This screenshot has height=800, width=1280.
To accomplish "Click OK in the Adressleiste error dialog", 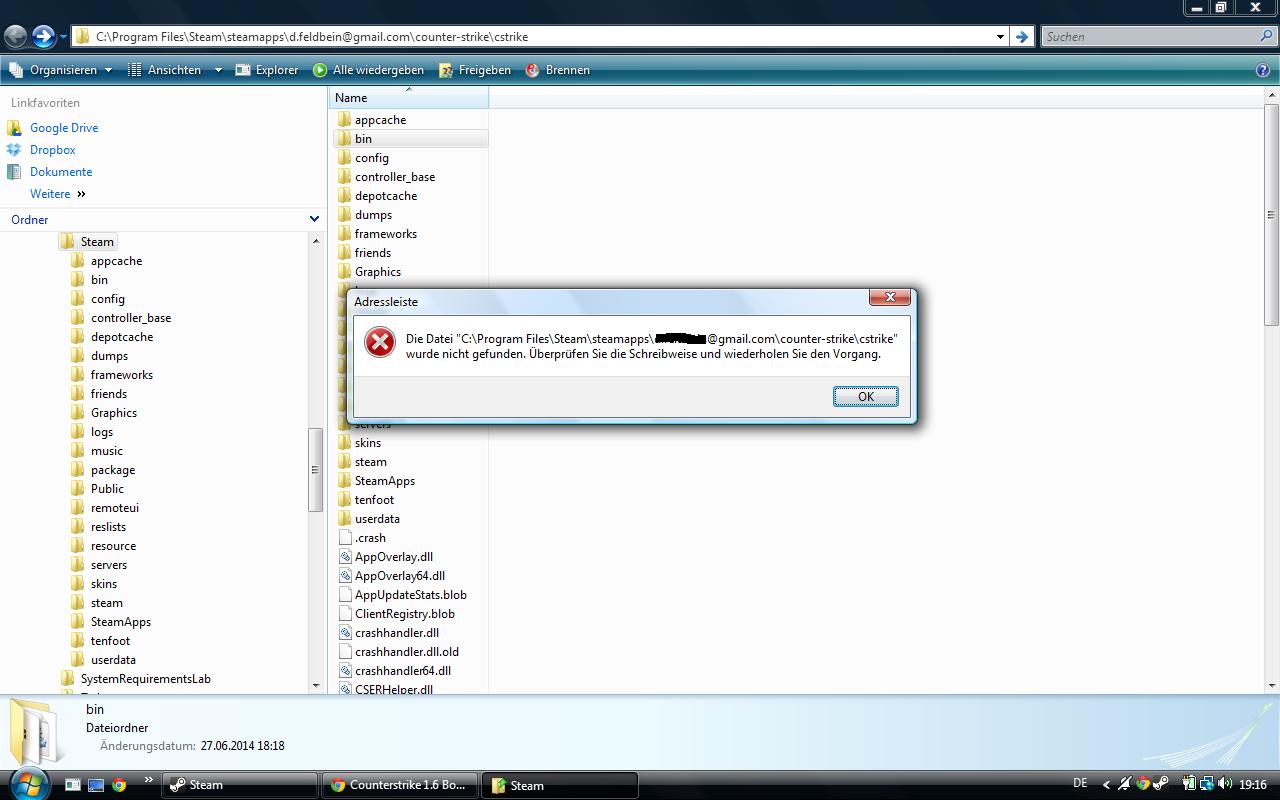I will click(x=865, y=397).
